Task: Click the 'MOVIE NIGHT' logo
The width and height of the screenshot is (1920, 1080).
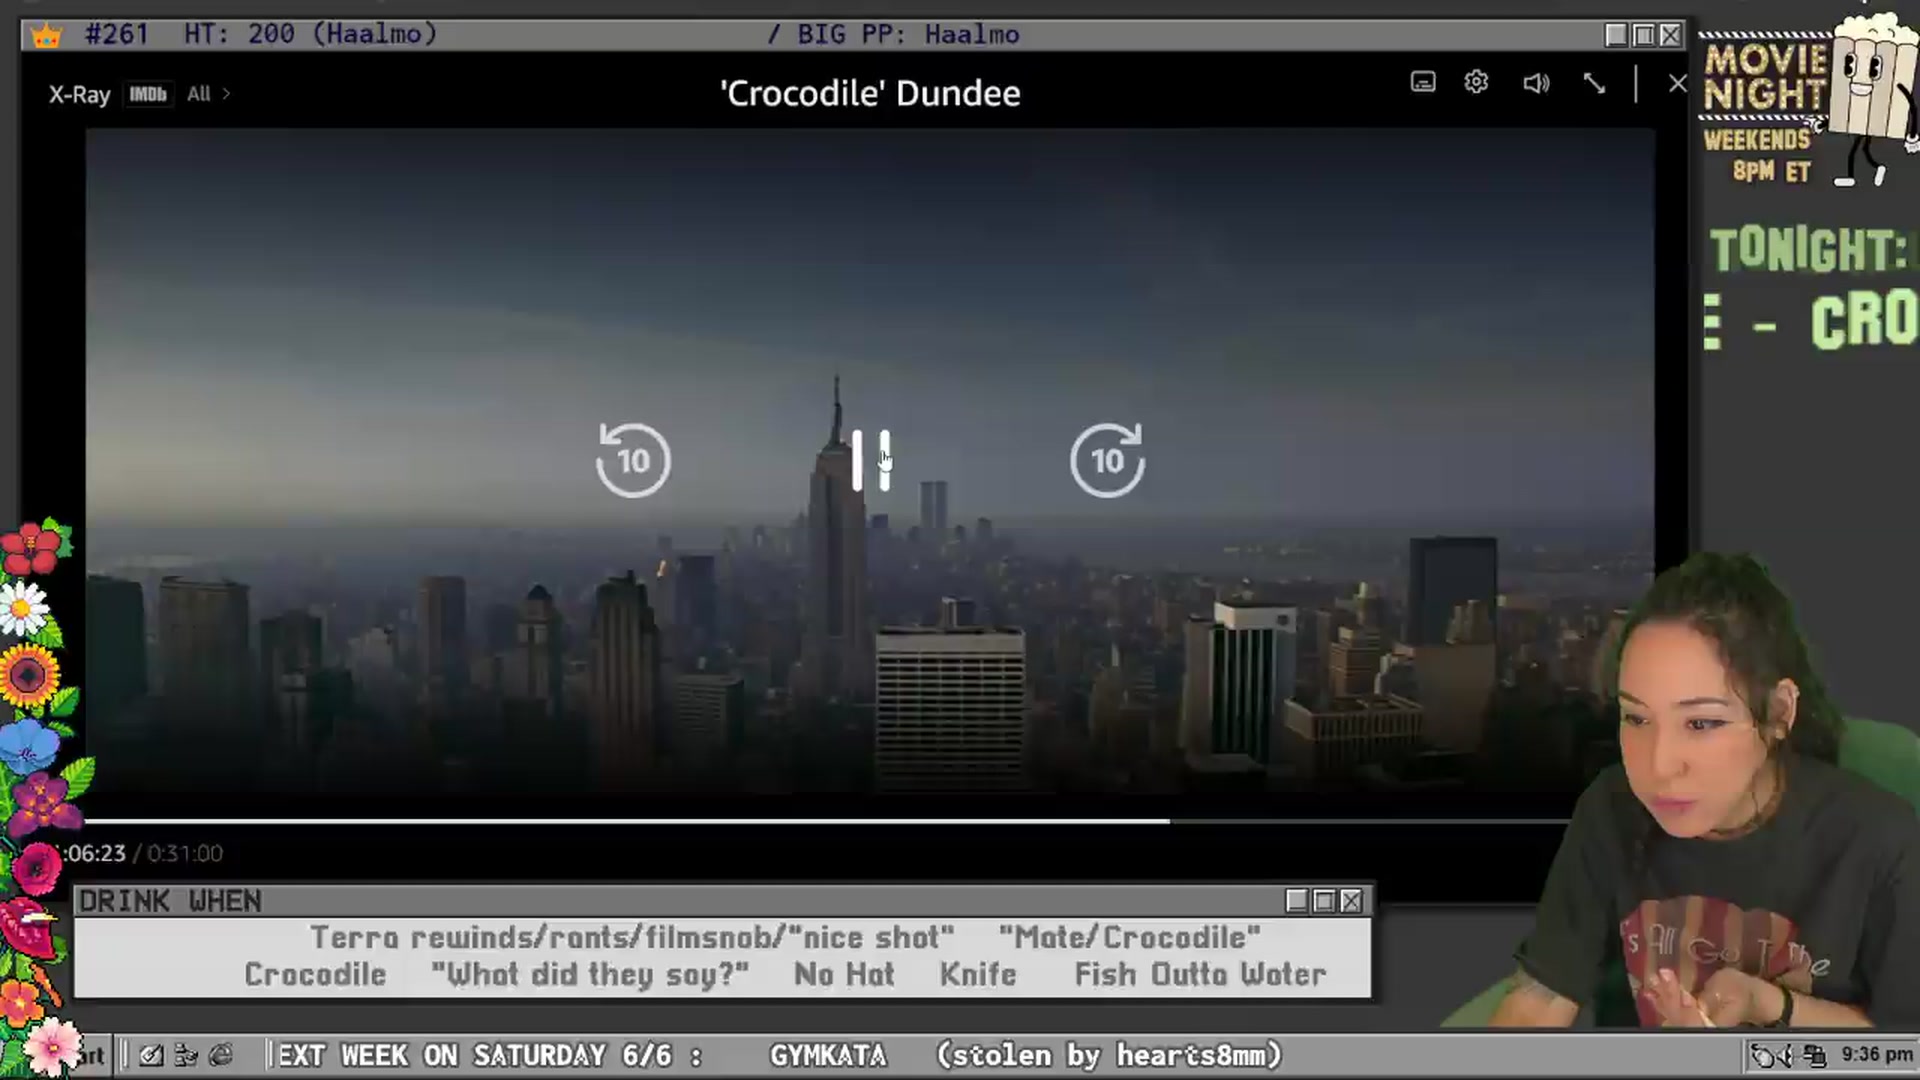Action: [x=1765, y=77]
